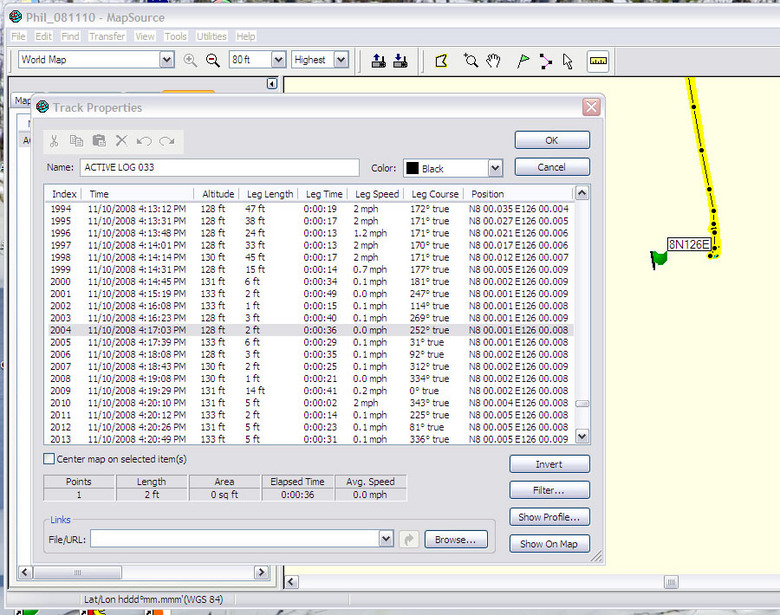Select the arrow Selection tool
The image size is (780, 615).
coord(568,61)
